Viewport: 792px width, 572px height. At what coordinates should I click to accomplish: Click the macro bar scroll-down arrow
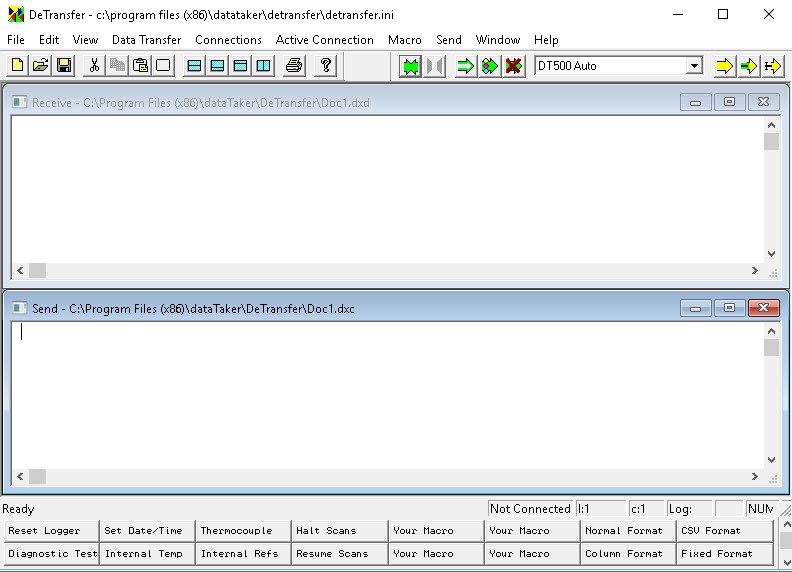(x=786, y=562)
